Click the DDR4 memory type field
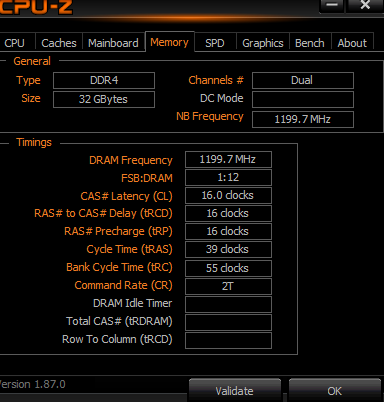 coord(104,80)
